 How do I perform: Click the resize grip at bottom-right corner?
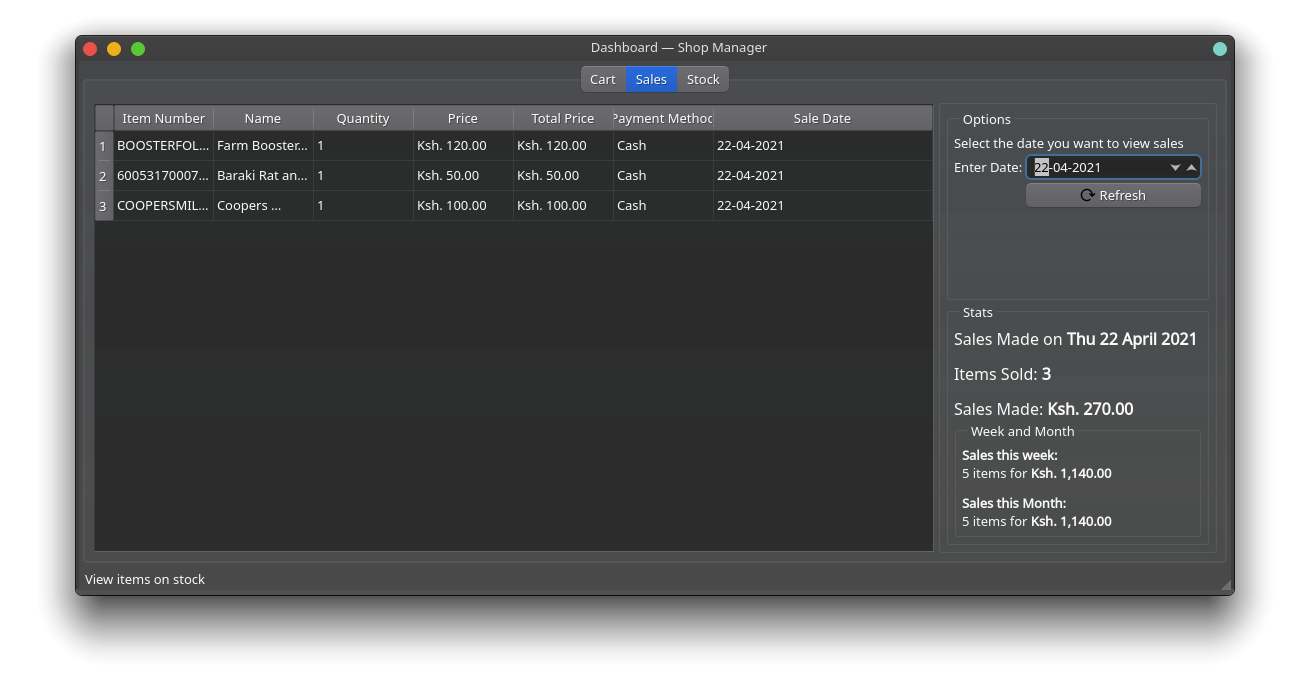pos(1226,584)
